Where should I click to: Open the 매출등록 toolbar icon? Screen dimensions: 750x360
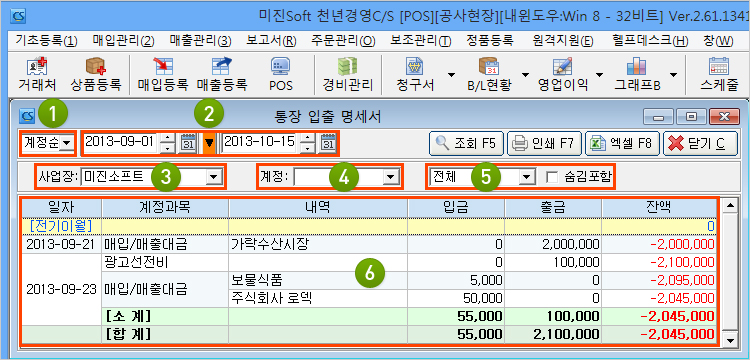(x=221, y=75)
